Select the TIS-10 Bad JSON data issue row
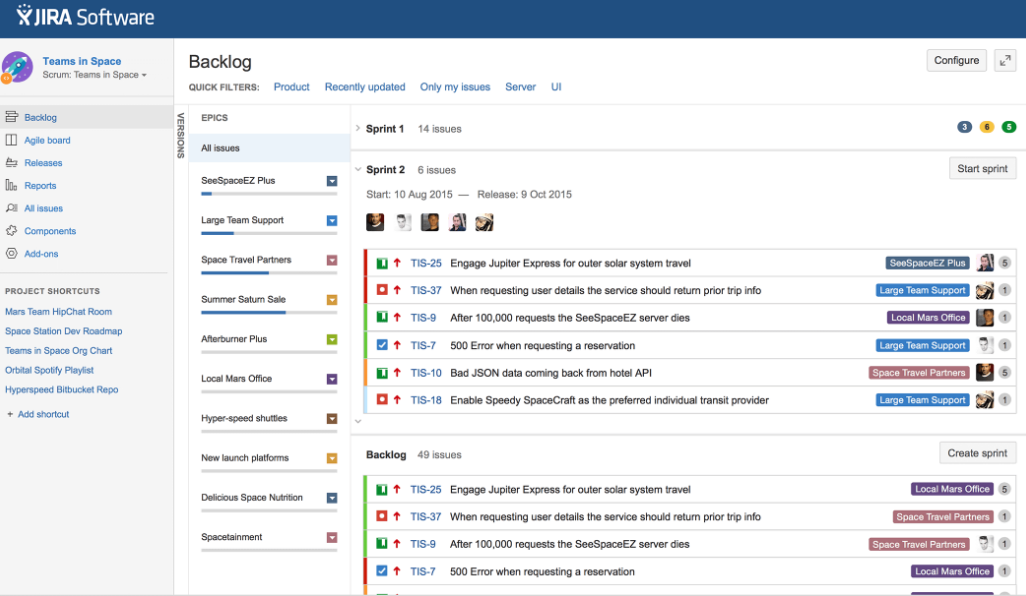This screenshot has height=596, width=1026. tap(690, 373)
